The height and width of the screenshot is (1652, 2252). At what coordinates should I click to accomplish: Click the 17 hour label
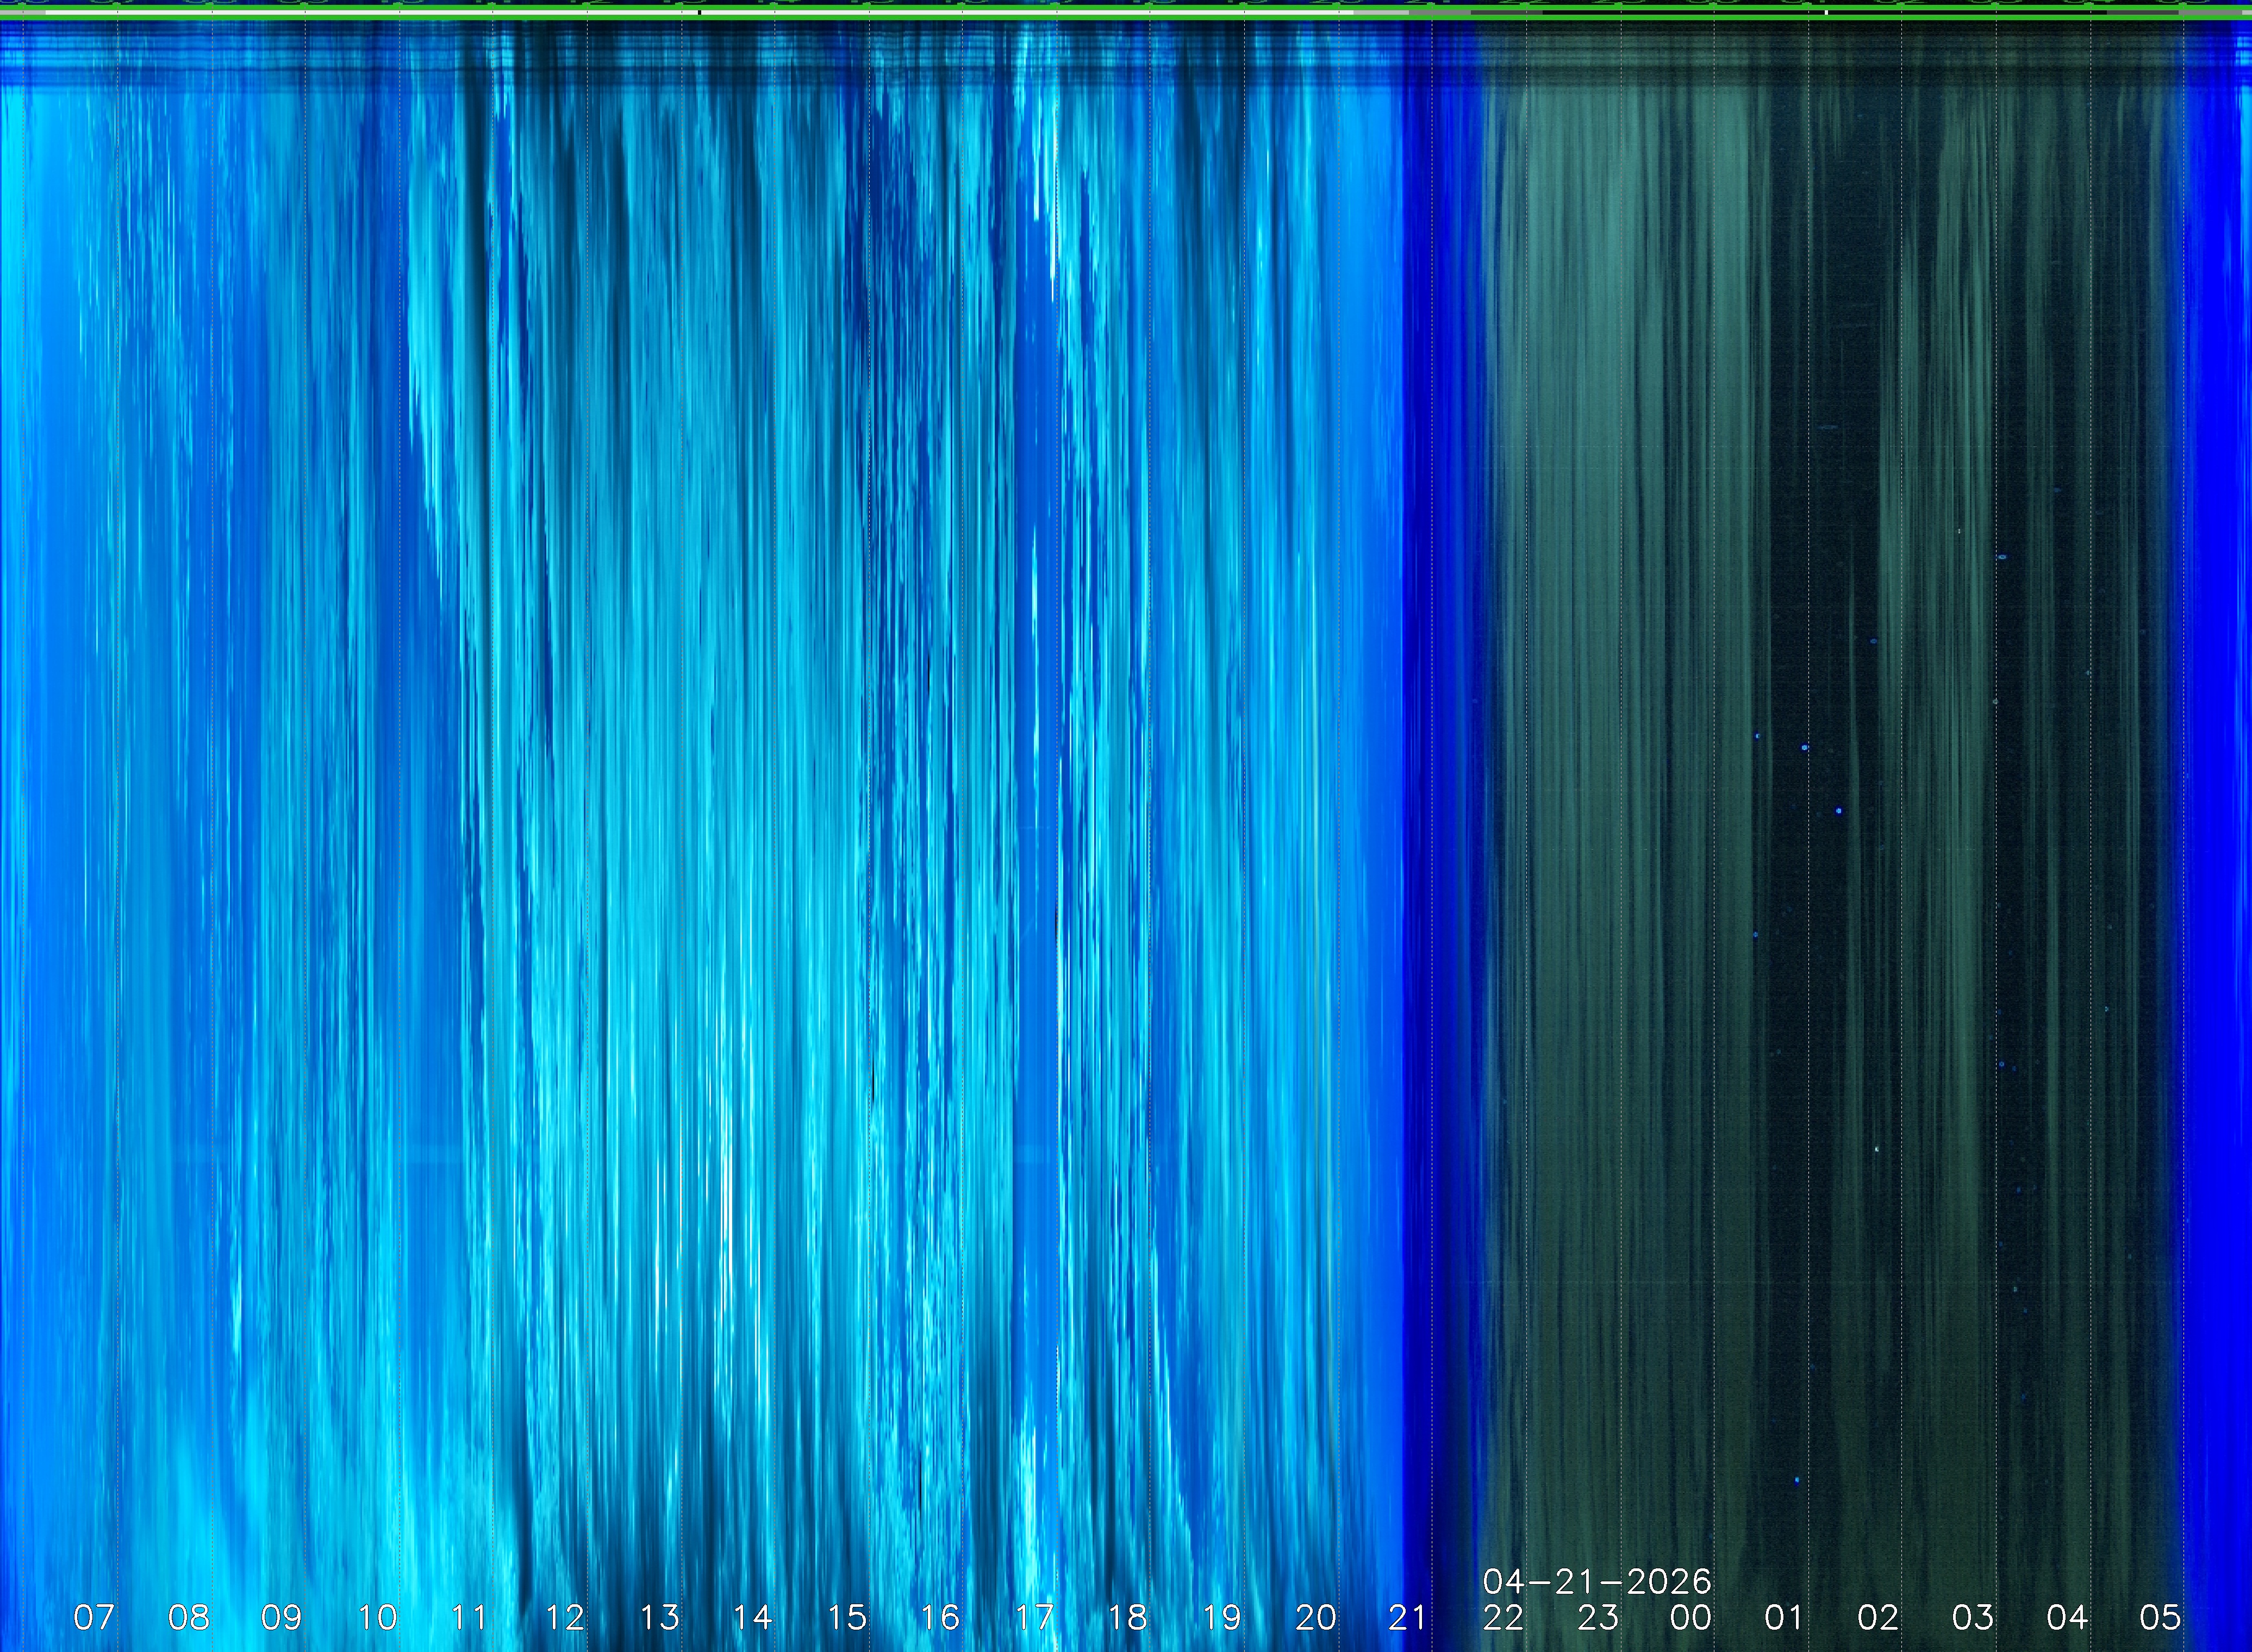1034,1617
